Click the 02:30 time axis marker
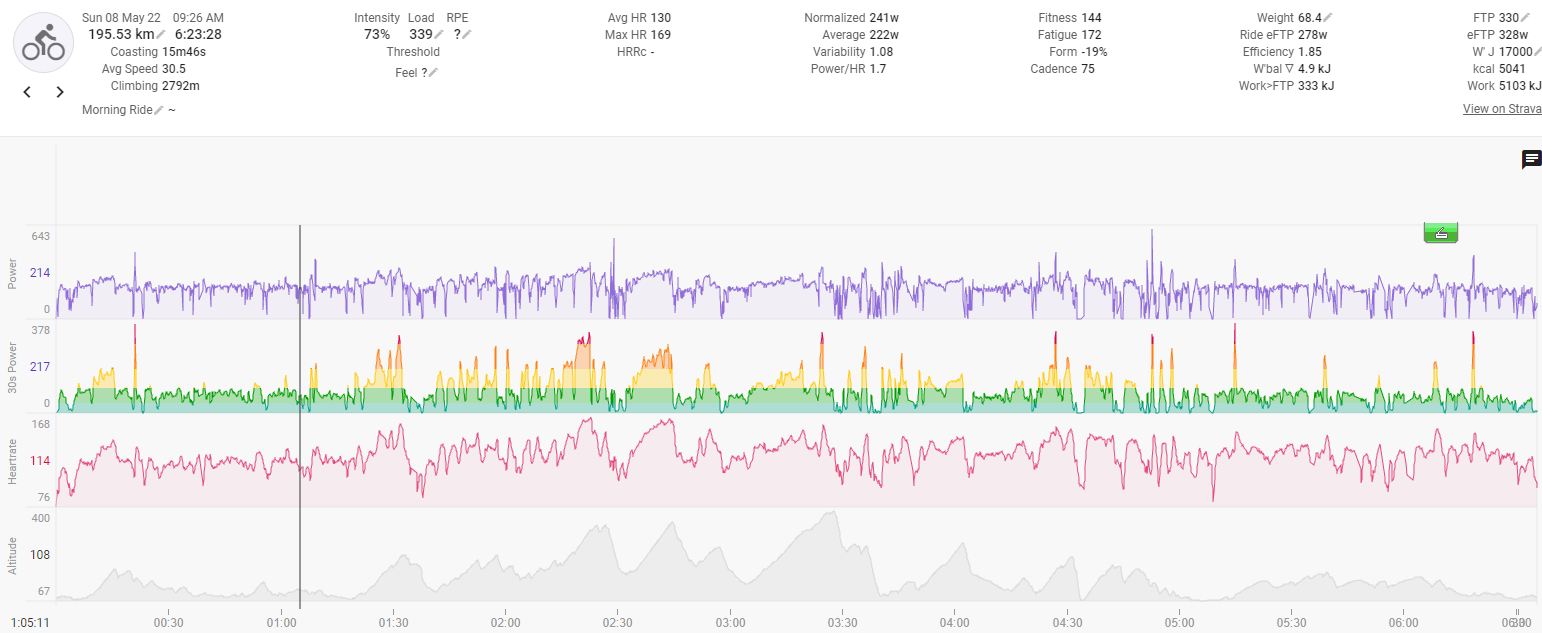The height and width of the screenshot is (633, 1542). (x=617, y=622)
